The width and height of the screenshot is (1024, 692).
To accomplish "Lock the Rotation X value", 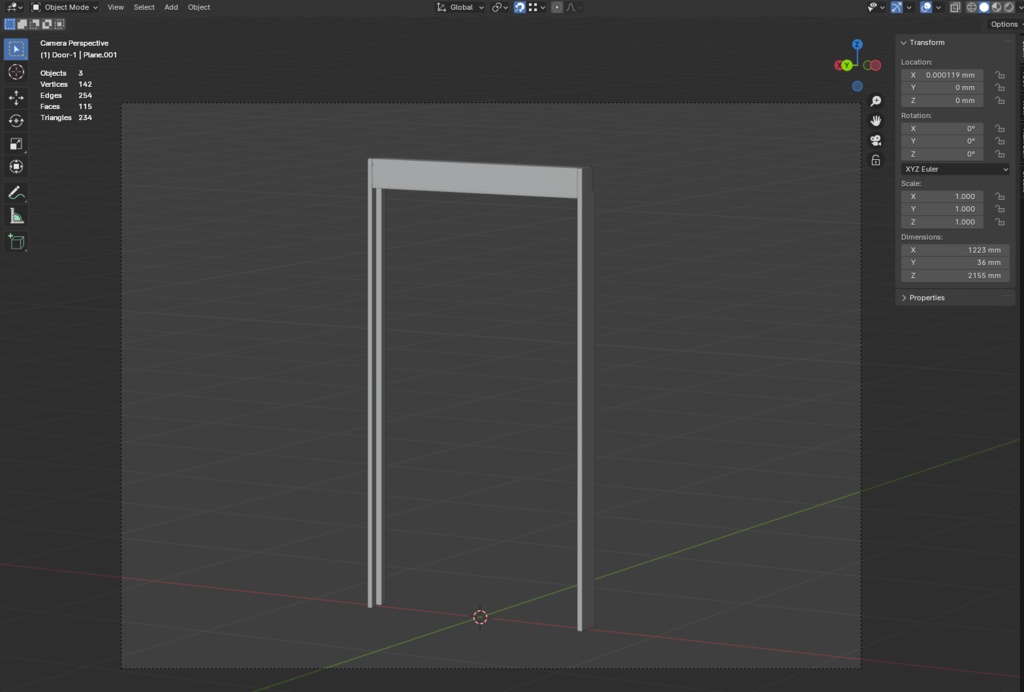I will (999, 129).
